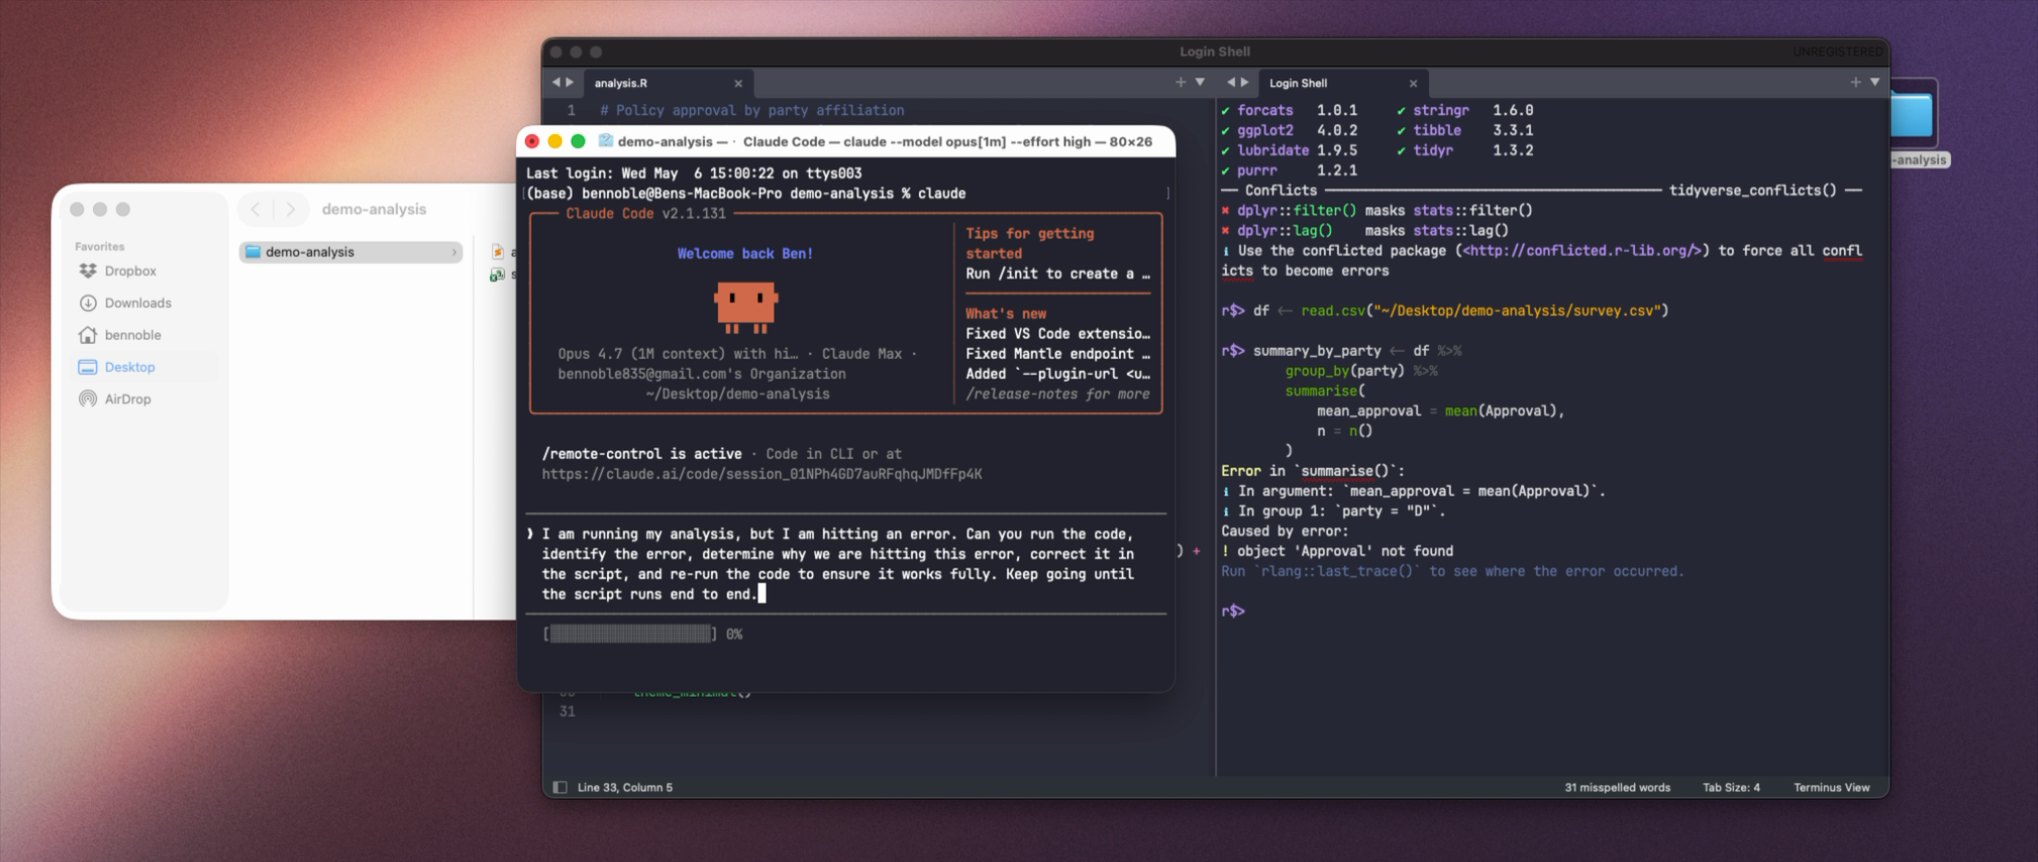Click line number 1 in the editor gutter

click(571, 111)
